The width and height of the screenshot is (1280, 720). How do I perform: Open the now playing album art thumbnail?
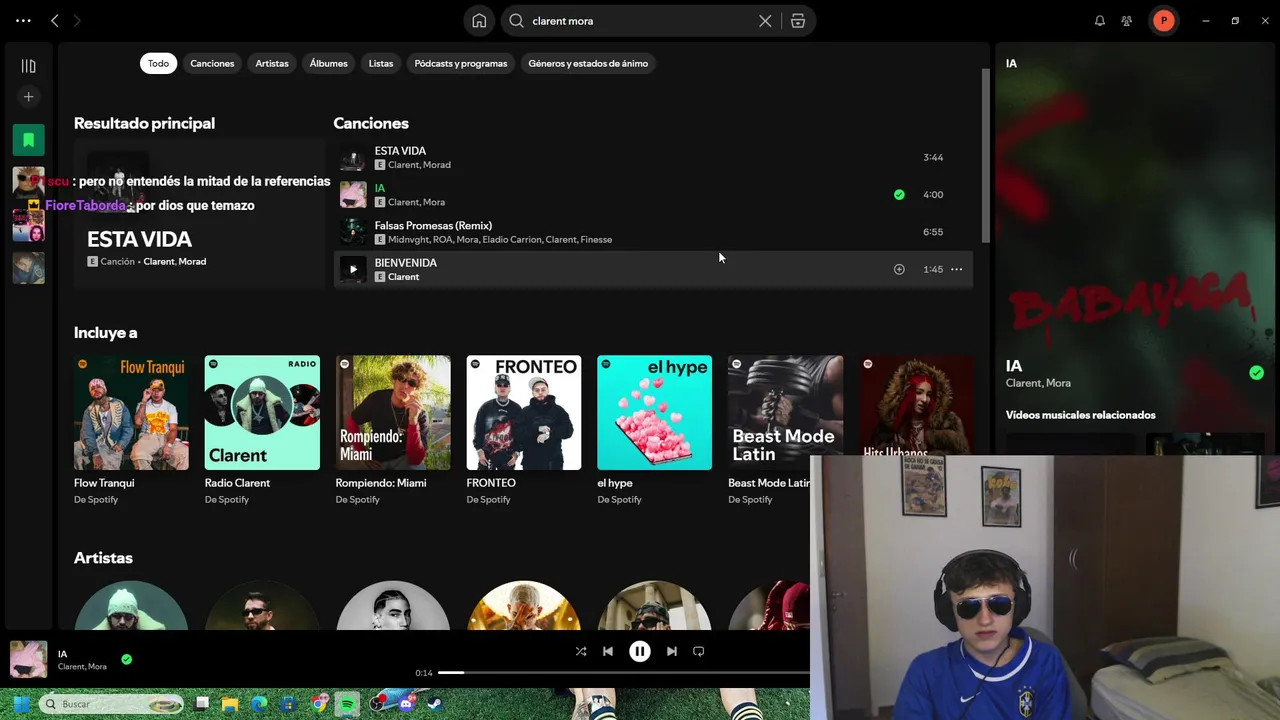[28, 659]
